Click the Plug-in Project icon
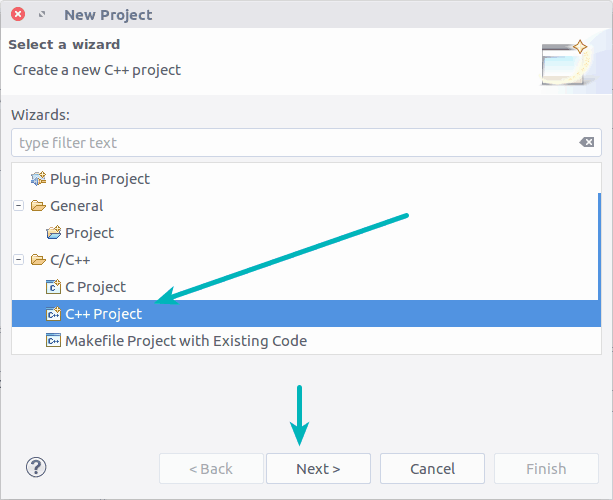The height and width of the screenshot is (500, 613). 38,179
